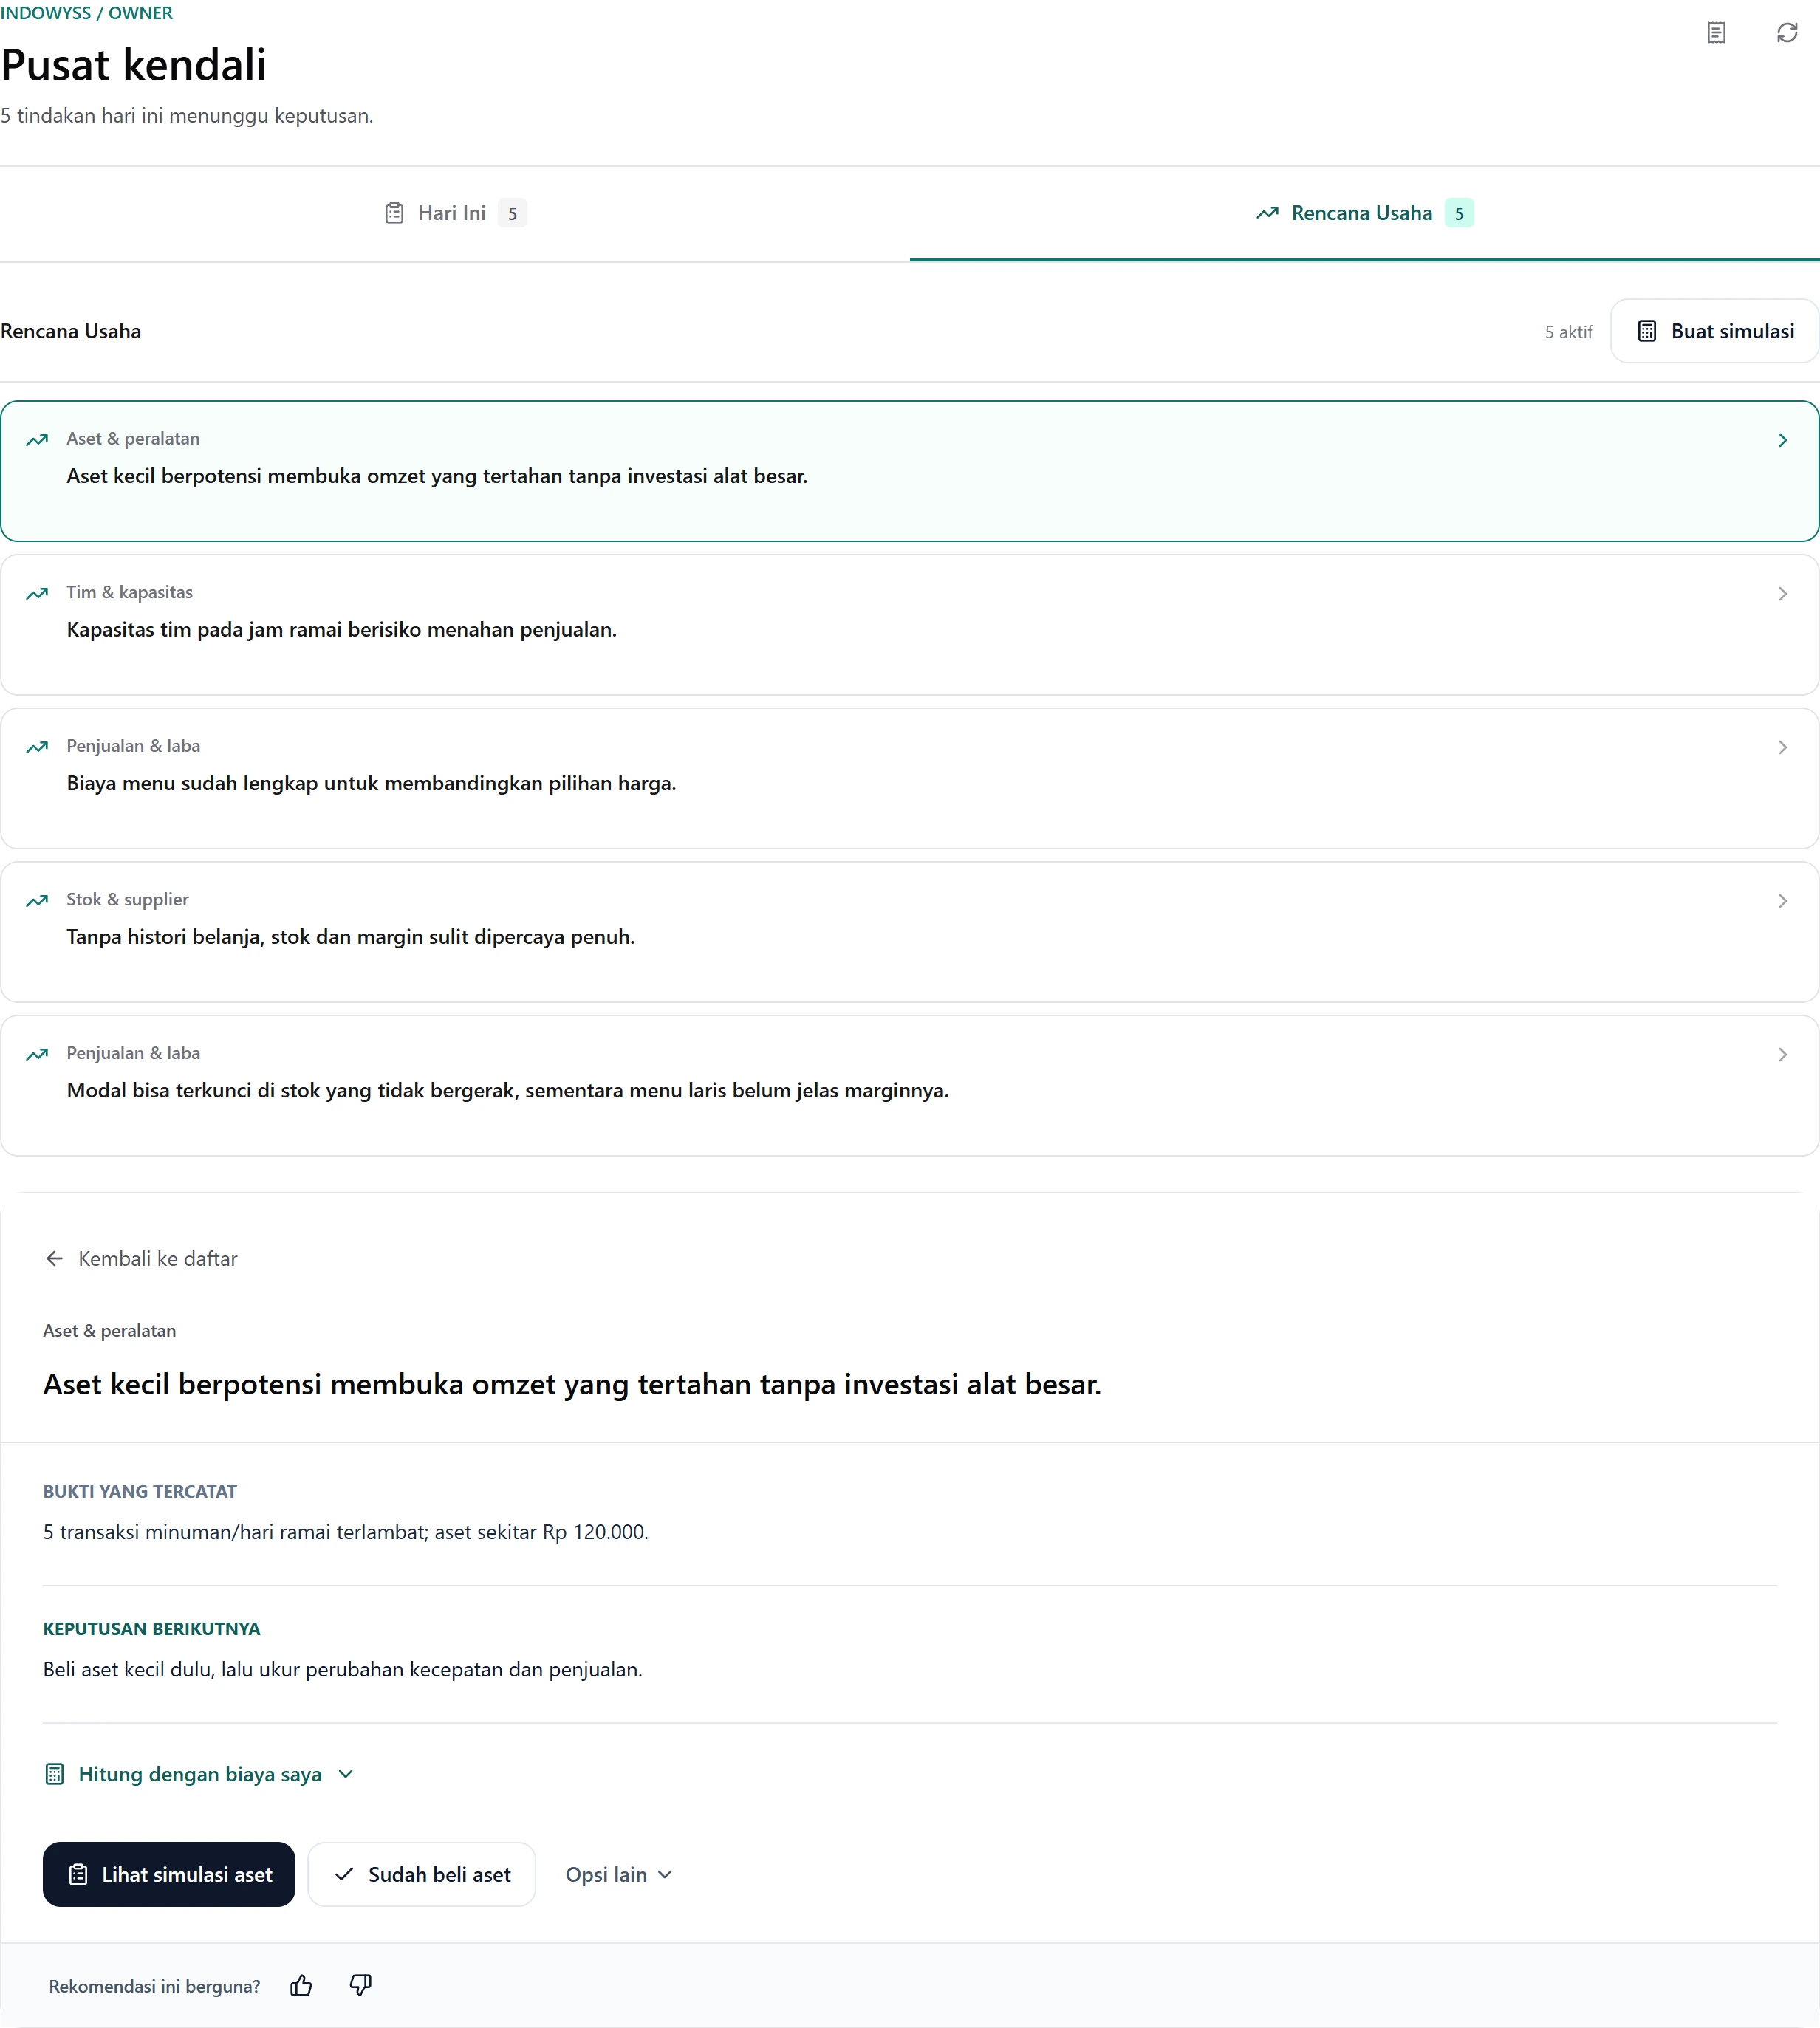This screenshot has height=2028, width=1820.
Task: Click the refresh icon in header
Action: point(1787,33)
